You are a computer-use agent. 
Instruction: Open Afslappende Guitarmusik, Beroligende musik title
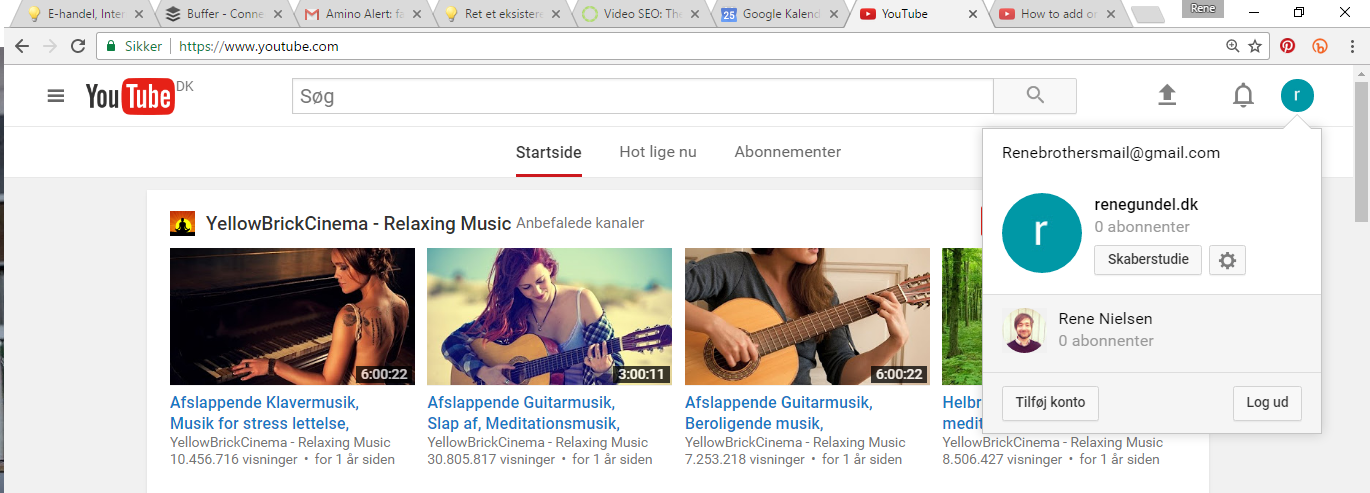pyautogui.click(x=778, y=413)
